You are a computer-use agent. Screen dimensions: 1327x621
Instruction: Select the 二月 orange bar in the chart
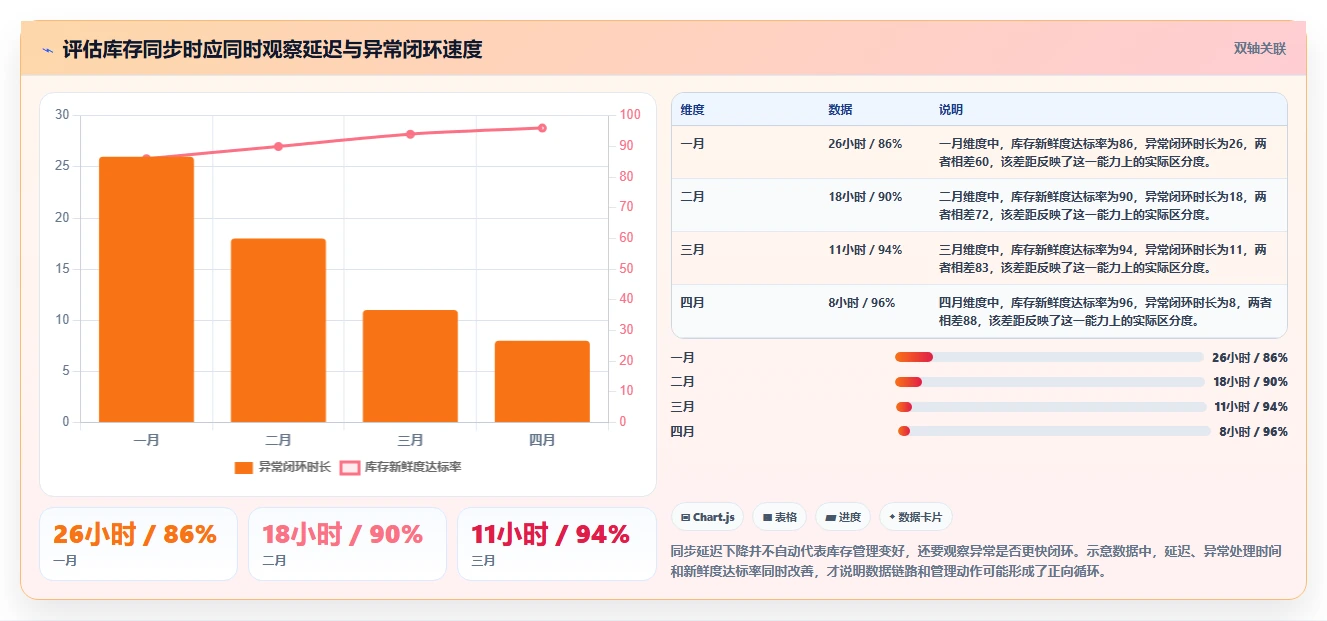[278, 330]
